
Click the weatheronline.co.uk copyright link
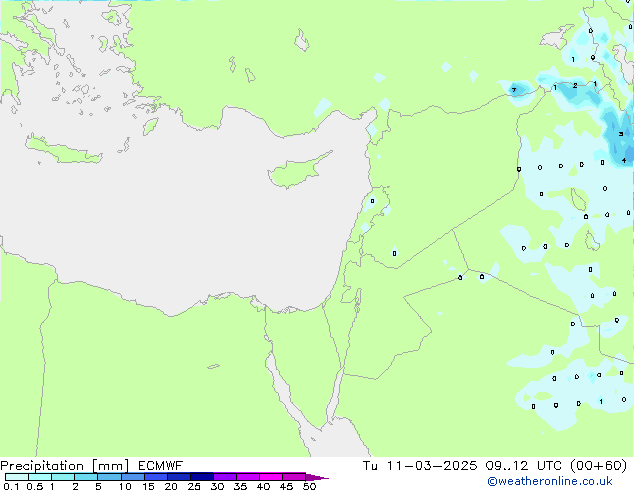(549, 481)
